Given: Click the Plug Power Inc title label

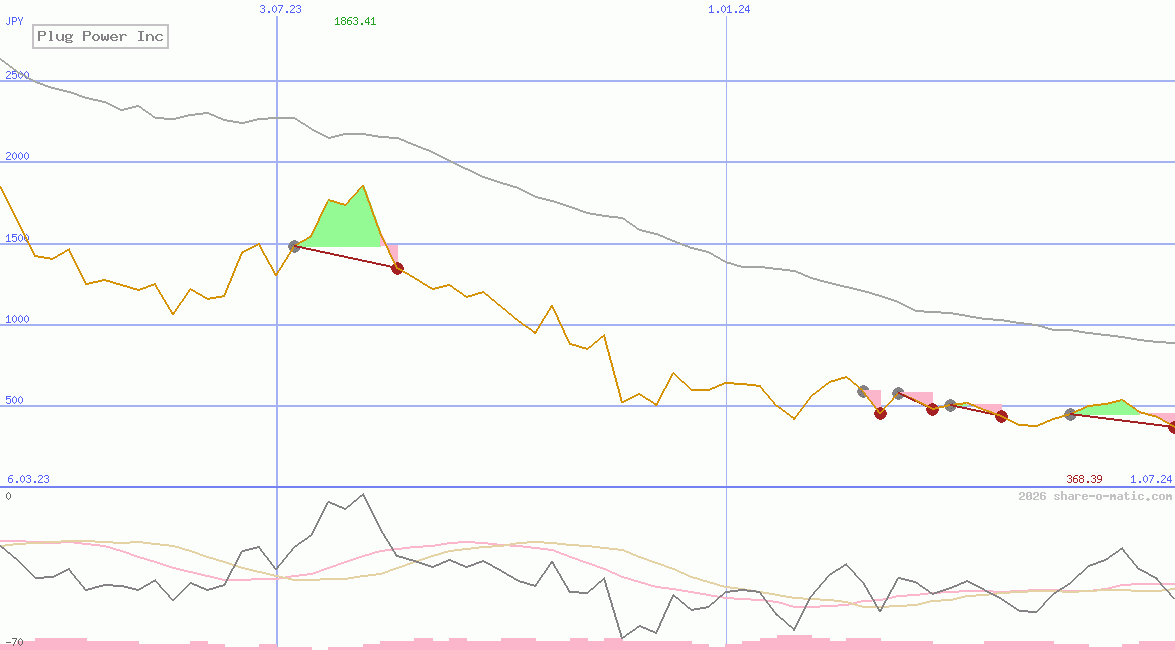Looking at the screenshot, I should [x=100, y=37].
